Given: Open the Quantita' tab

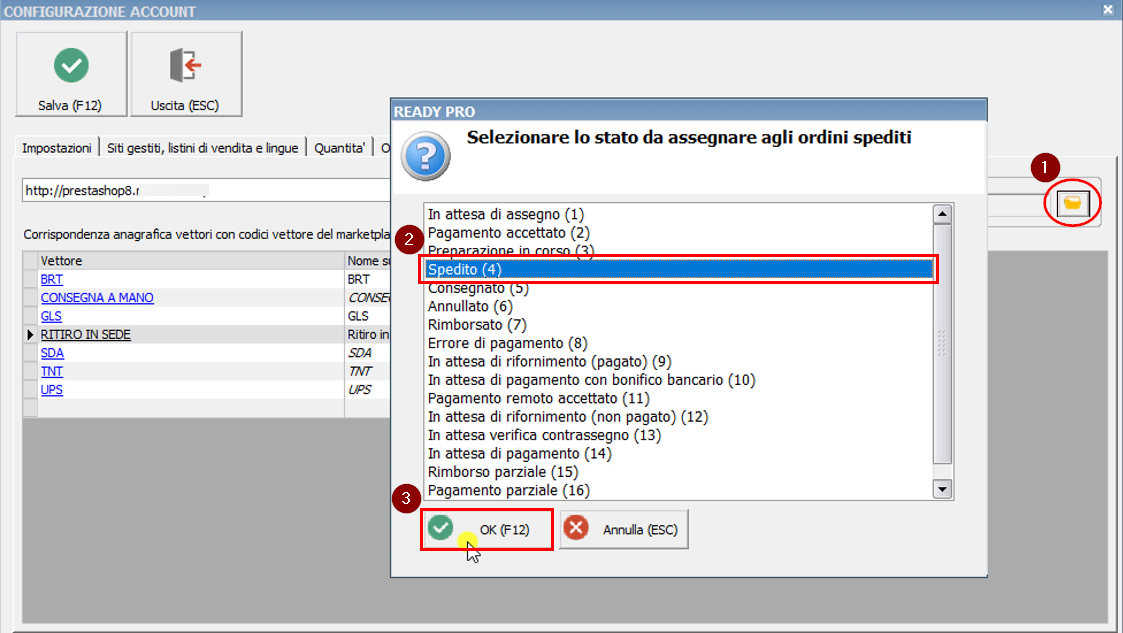Looking at the screenshot, I should (338, 148).
